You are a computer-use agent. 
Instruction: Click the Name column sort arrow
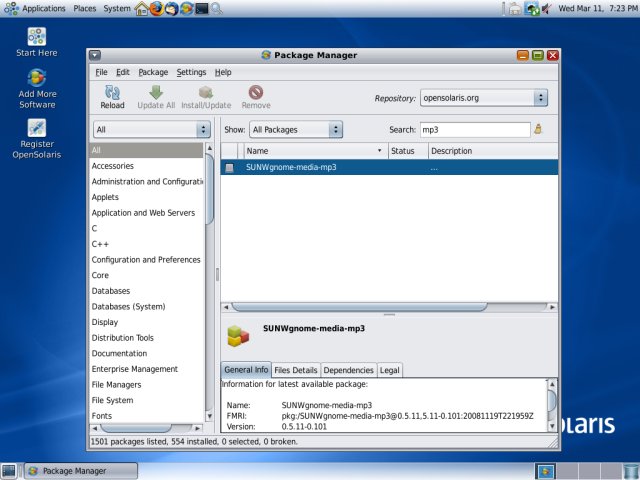(379, 151)
